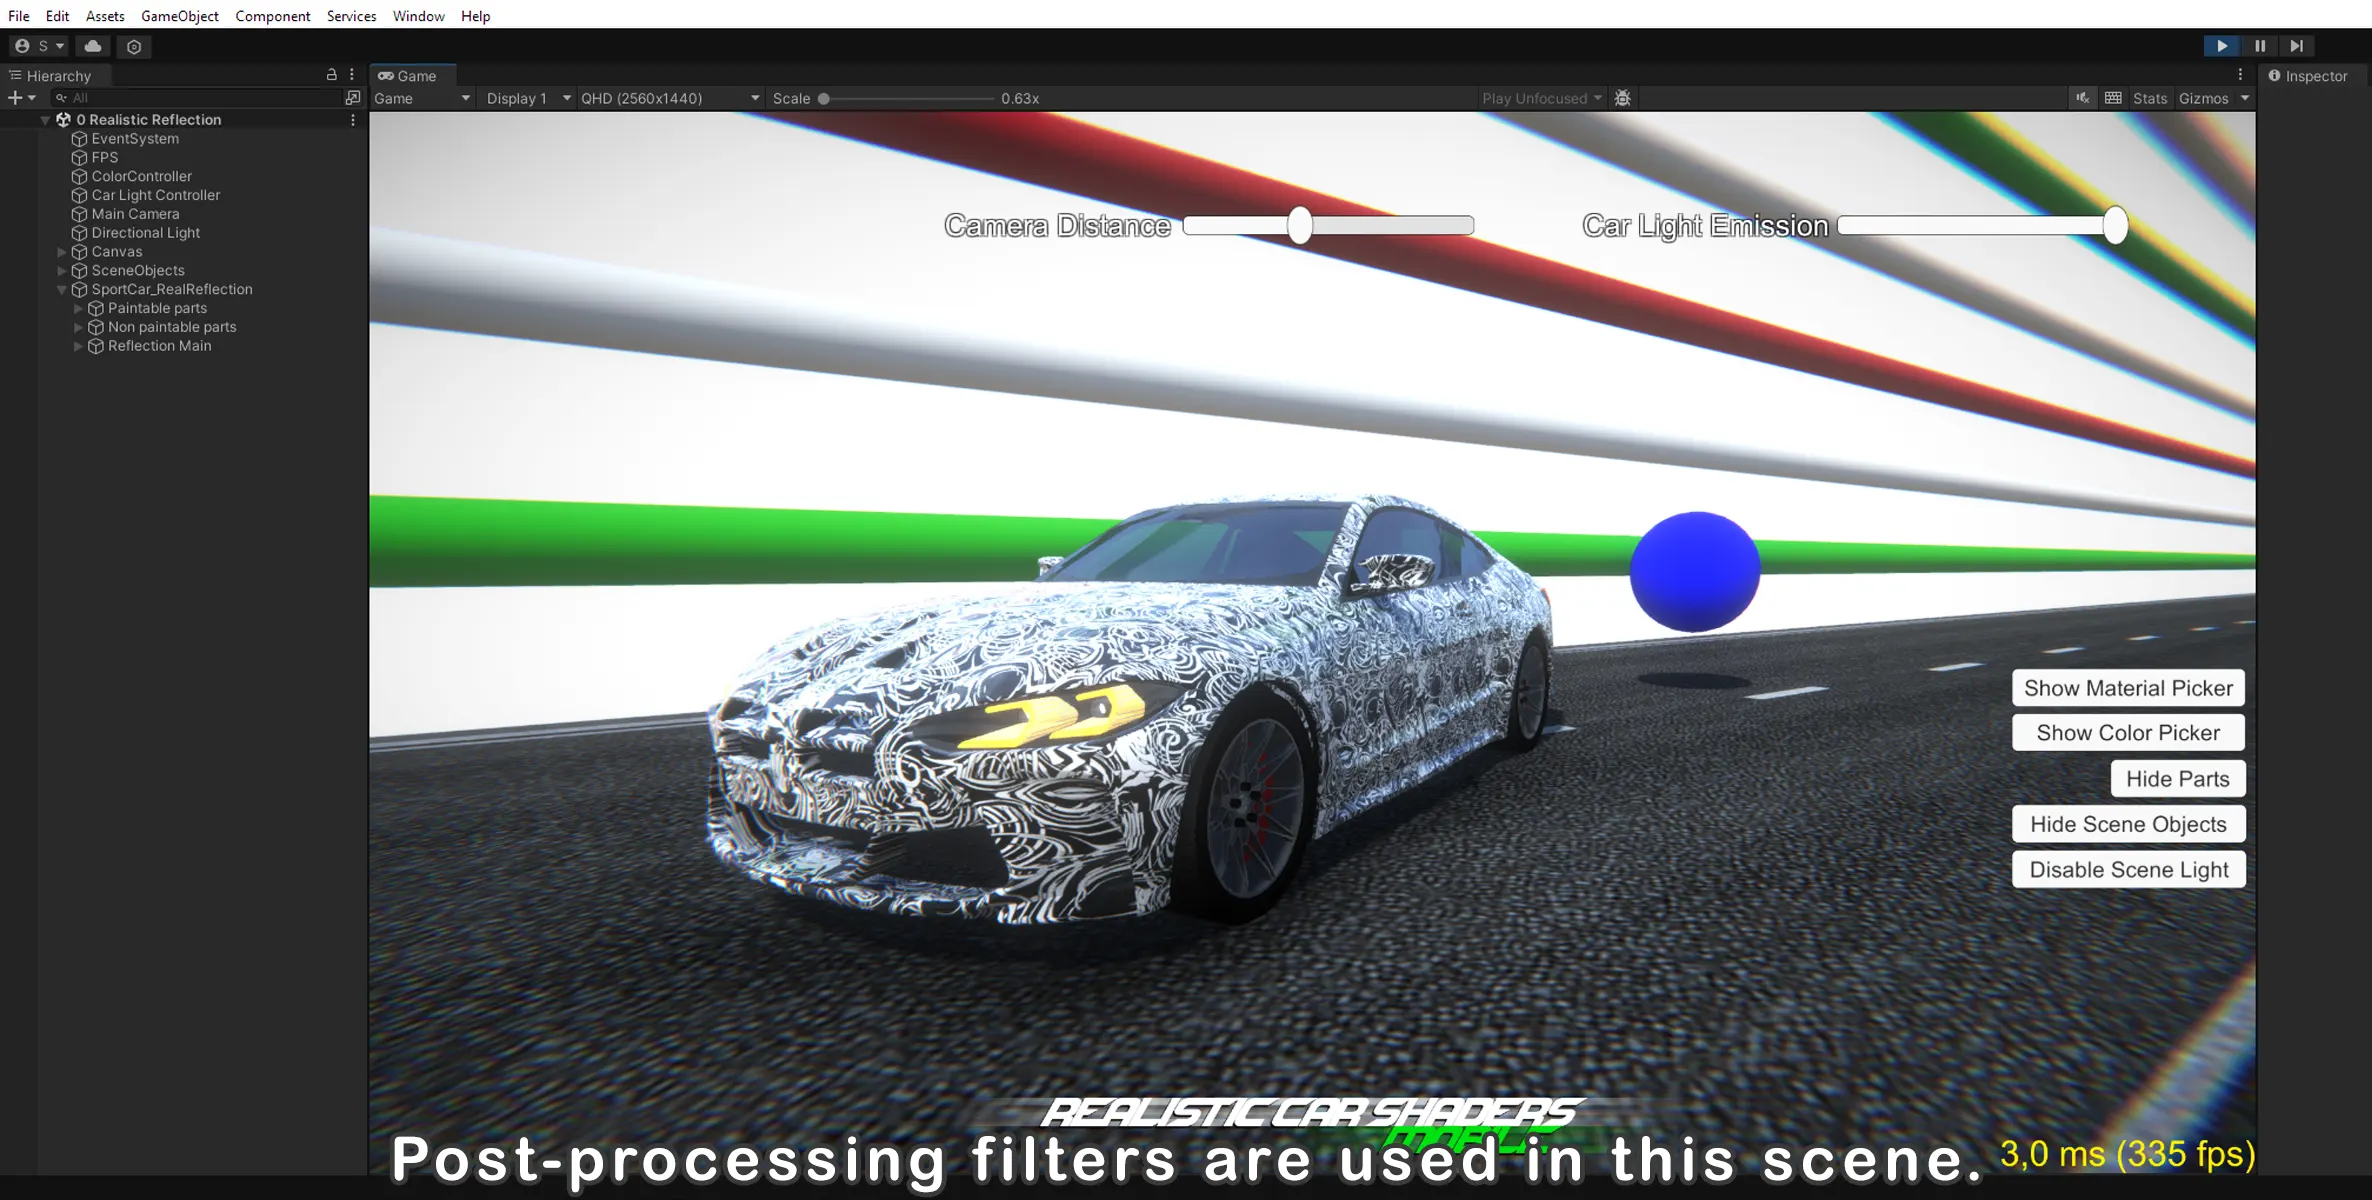The width and height of the screenshot is (2372, 1200).
Task: Click the Step frame forward icon
Action: coord(2297,46)
